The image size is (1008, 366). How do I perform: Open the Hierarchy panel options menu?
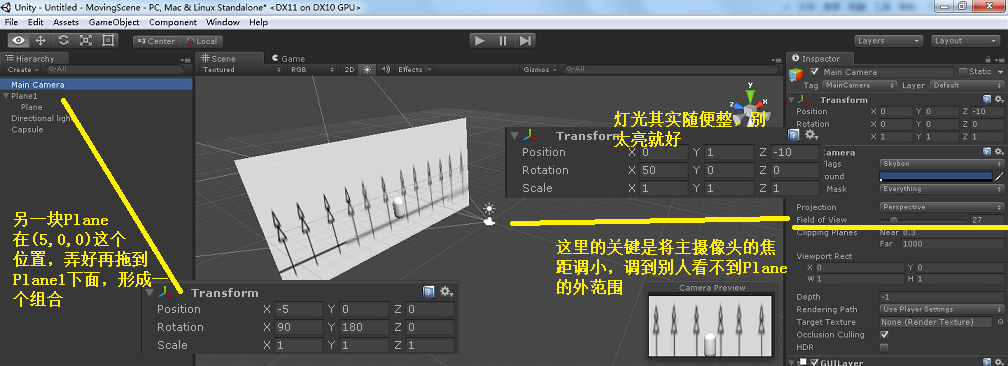[x=185, y=60]
